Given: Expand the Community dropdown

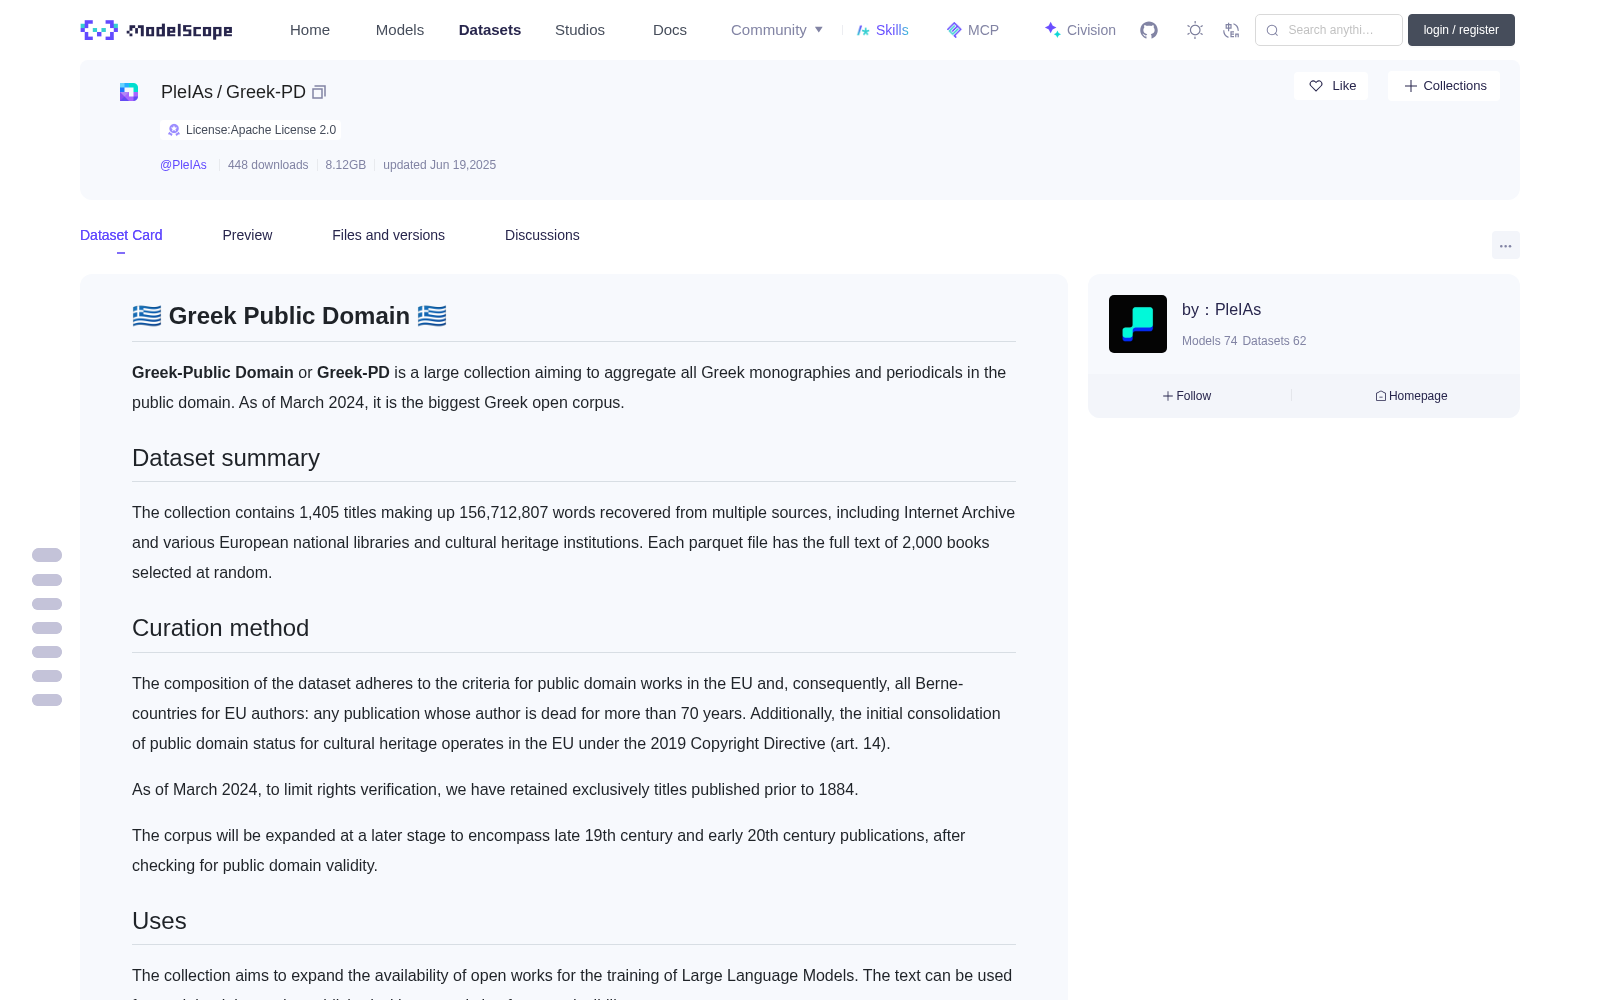Looking at the screenshot, I should coord(777,30).
